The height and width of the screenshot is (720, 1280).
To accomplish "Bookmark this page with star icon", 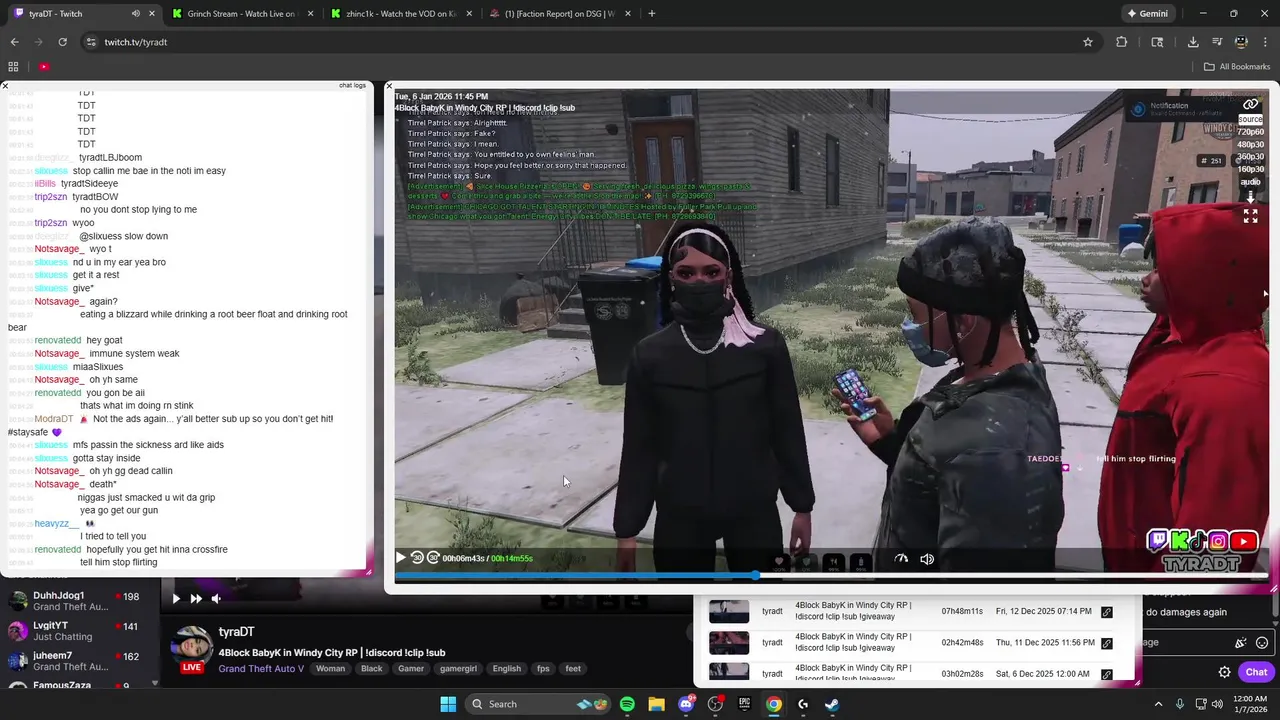I will [1088, 42].
